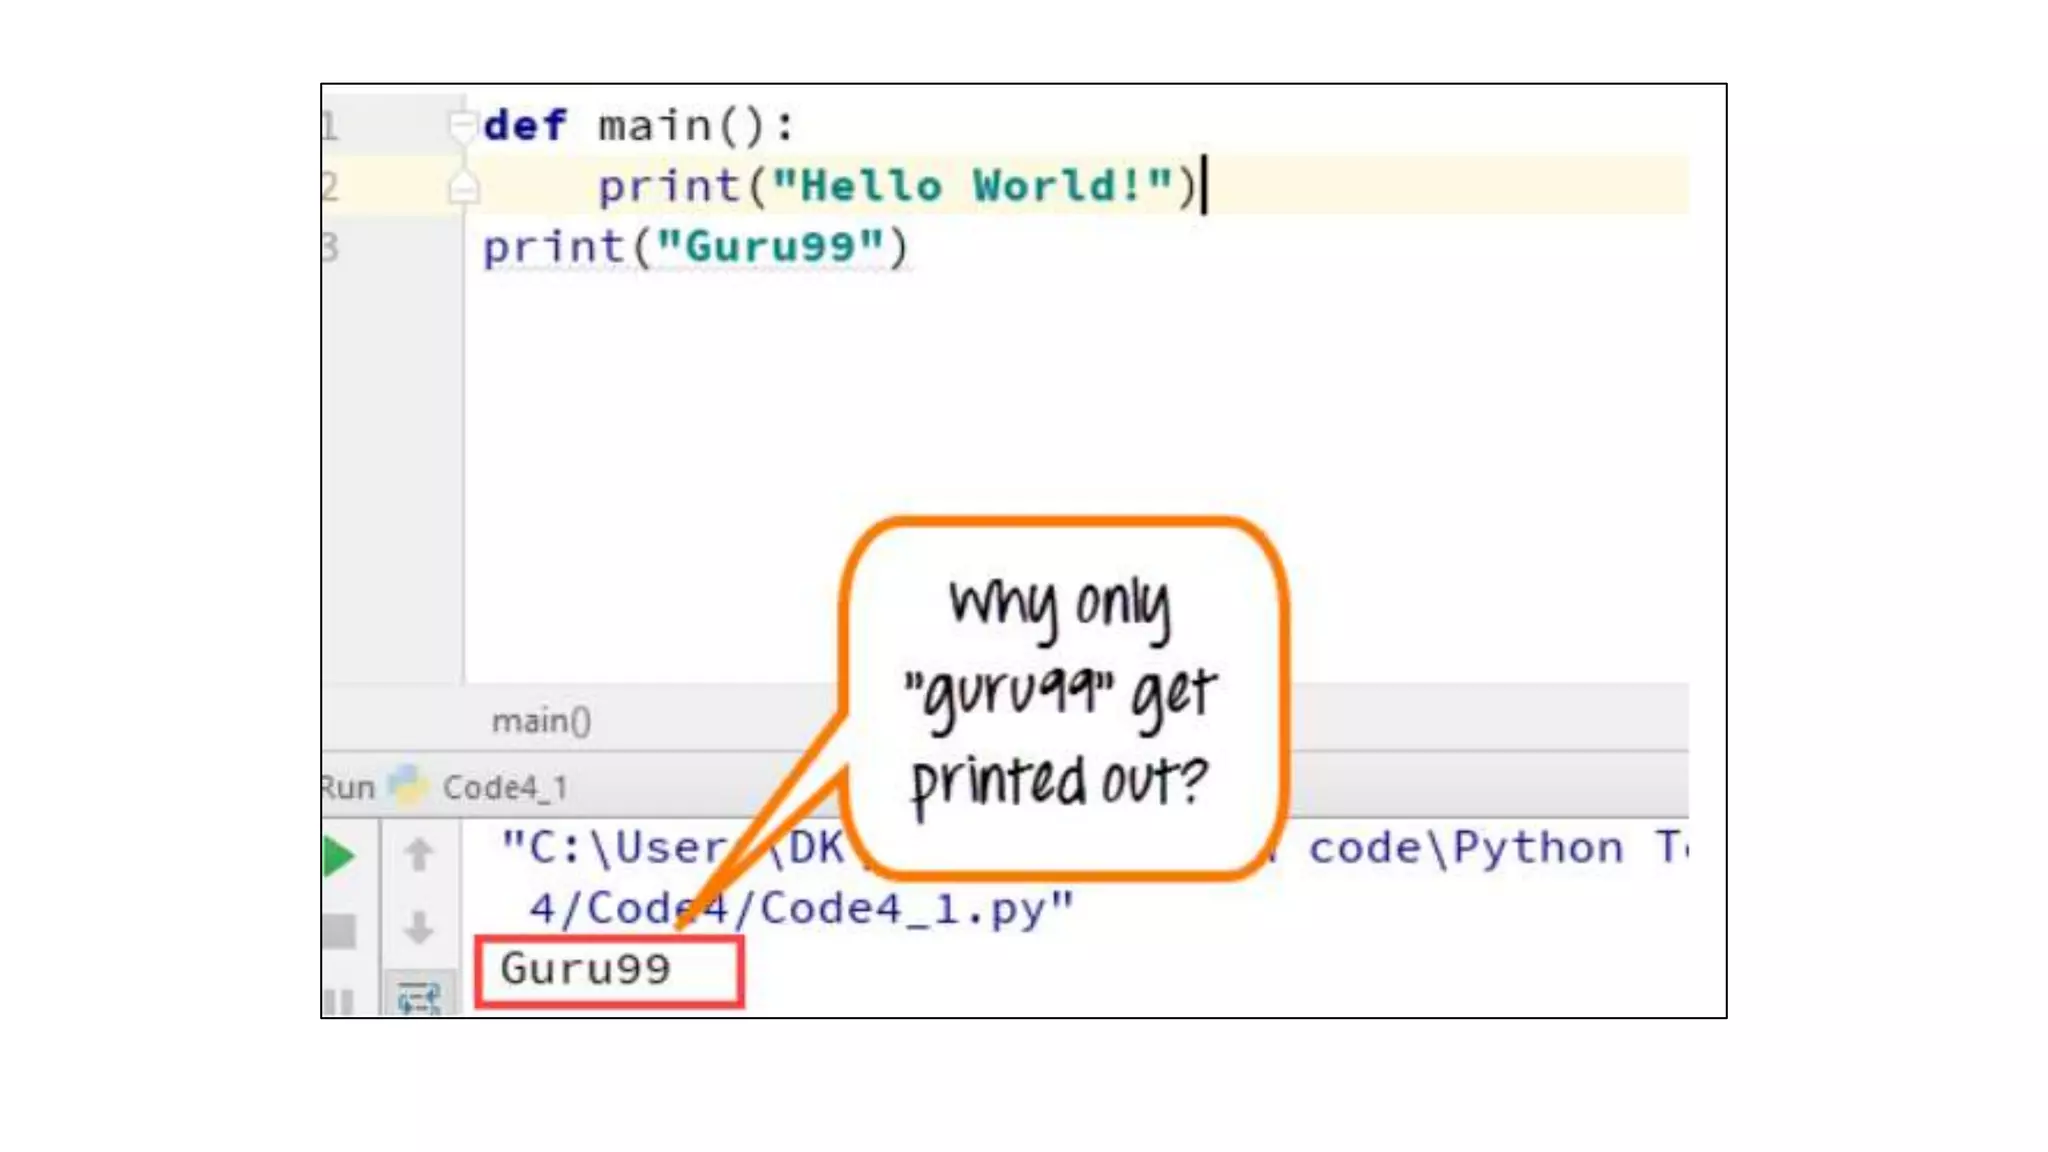The image size is (2048, 1152).
Task: Click the print("Guru99") statement on line 3
Action: point(695,247)
